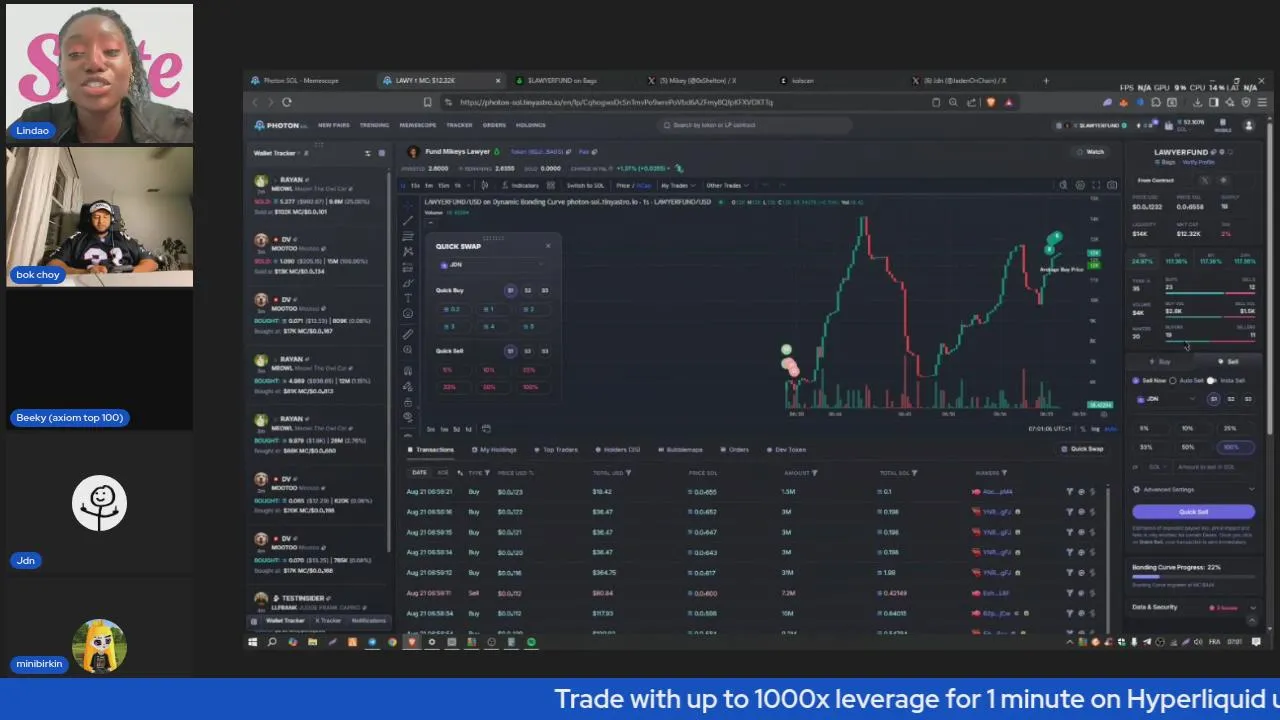Expand the Data & Security section

1193,607
